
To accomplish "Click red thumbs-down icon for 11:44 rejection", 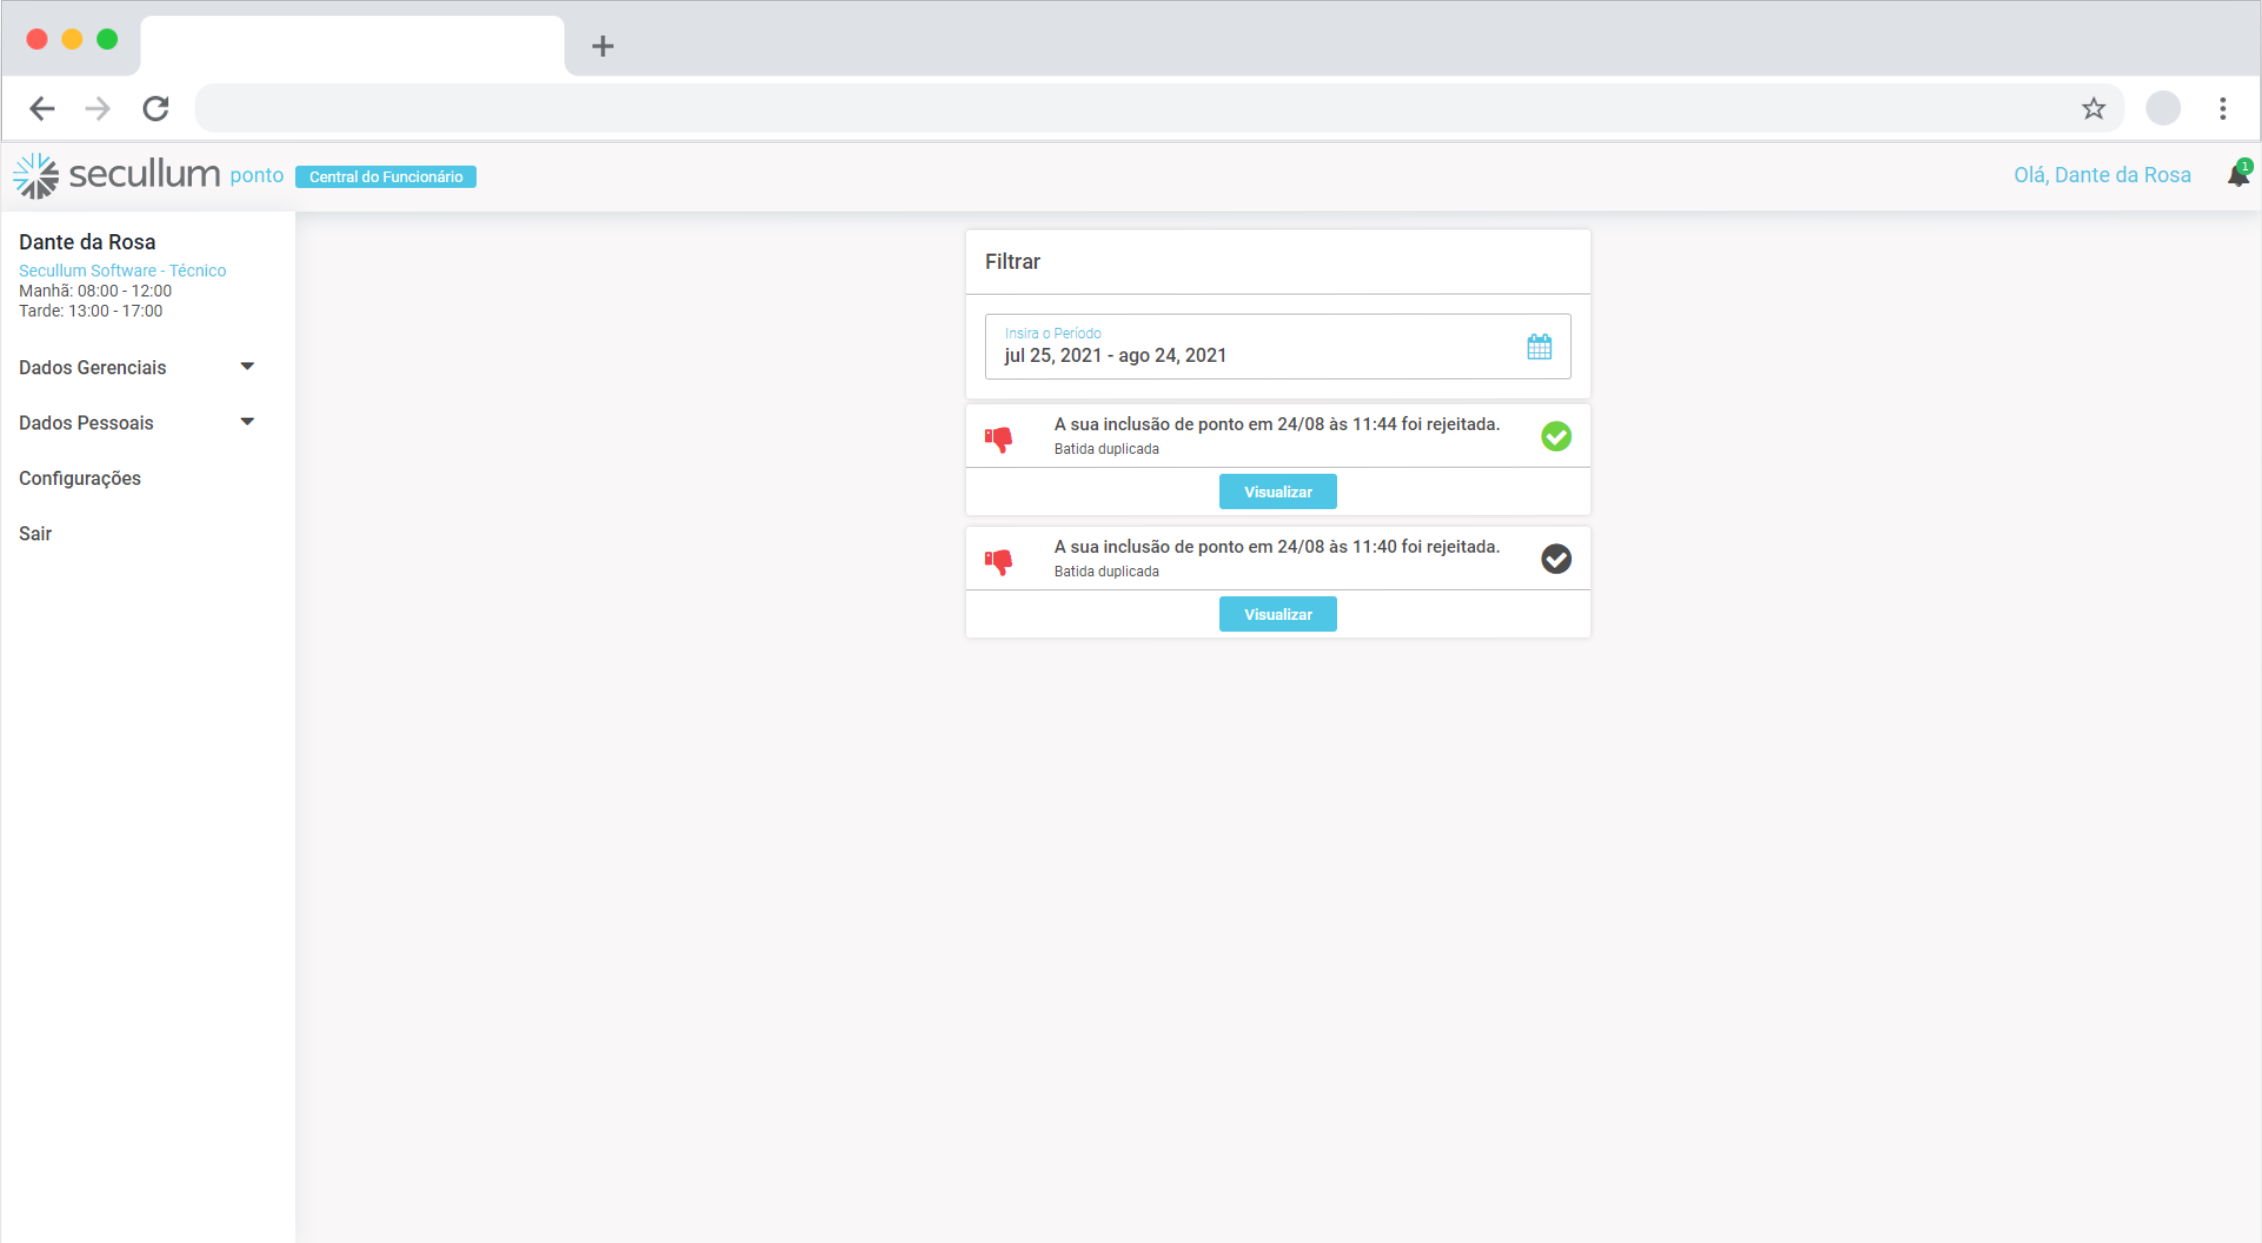I will (998, 438).
